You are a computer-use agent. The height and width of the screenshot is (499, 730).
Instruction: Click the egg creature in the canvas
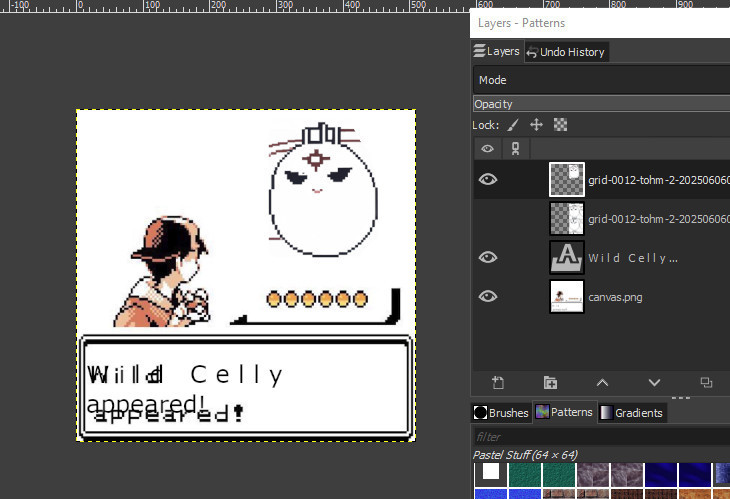pyautogui.click(x=322, y=191)
